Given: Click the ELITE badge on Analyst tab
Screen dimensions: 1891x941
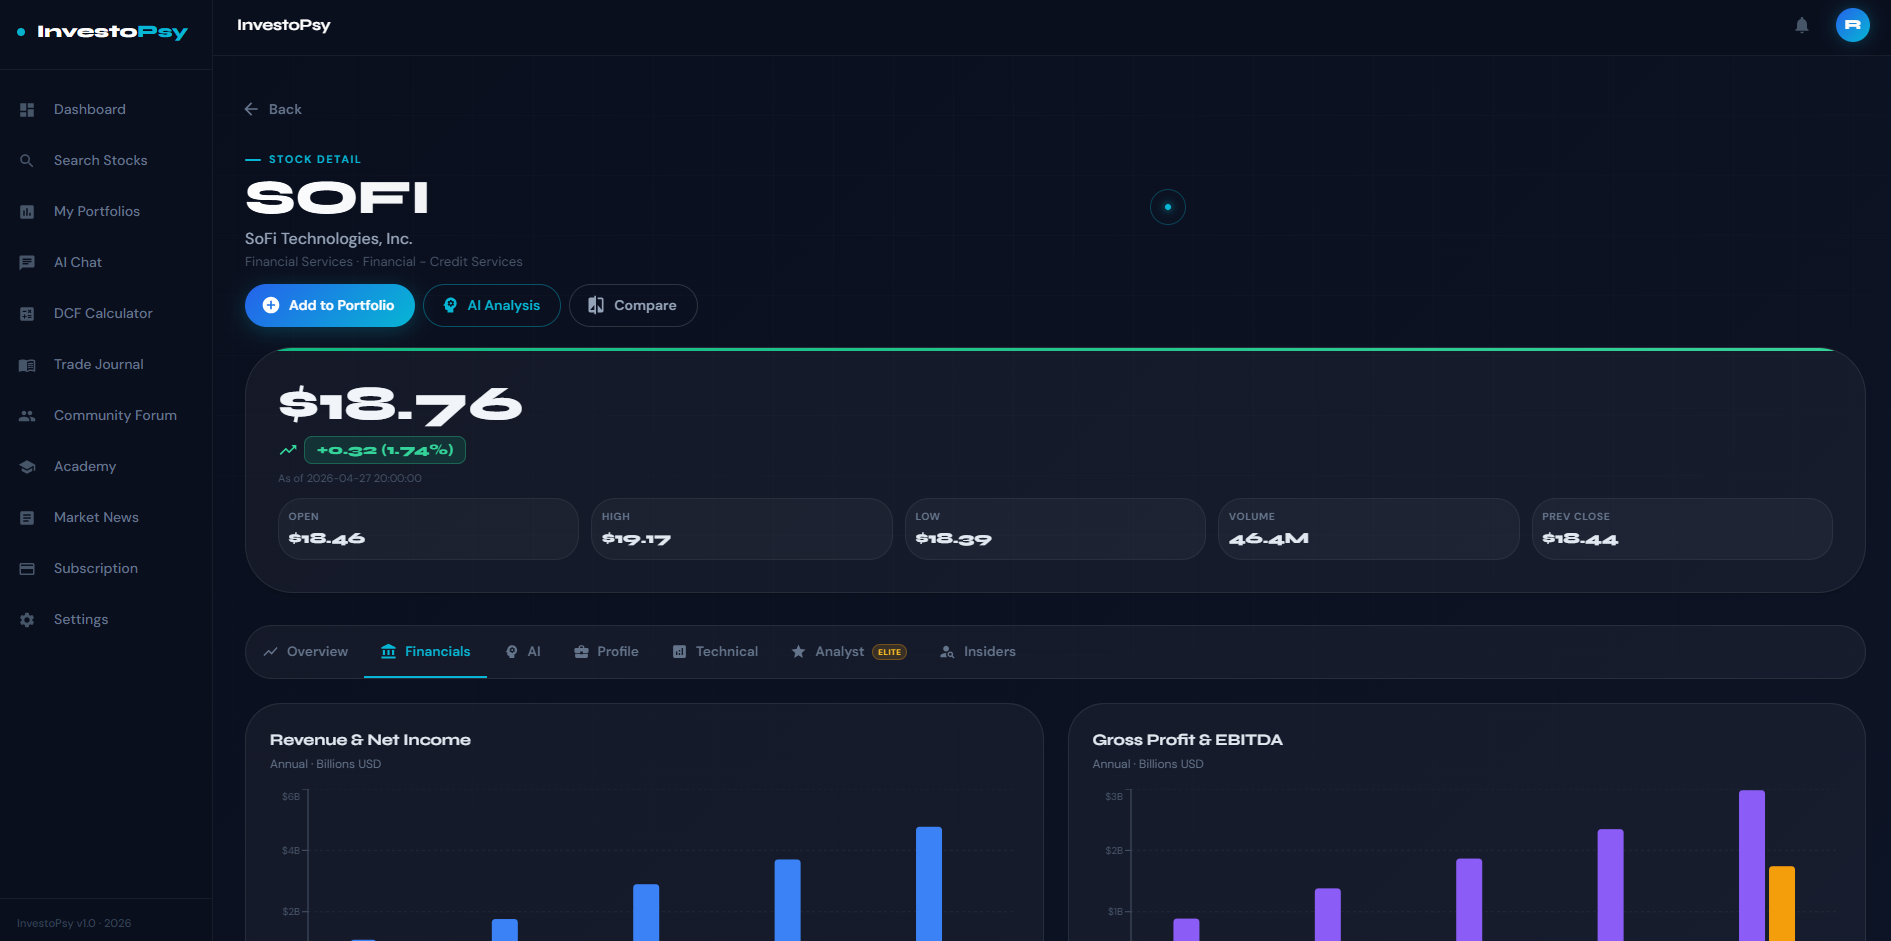Looking at the screenshot, I should pos(890,652).
